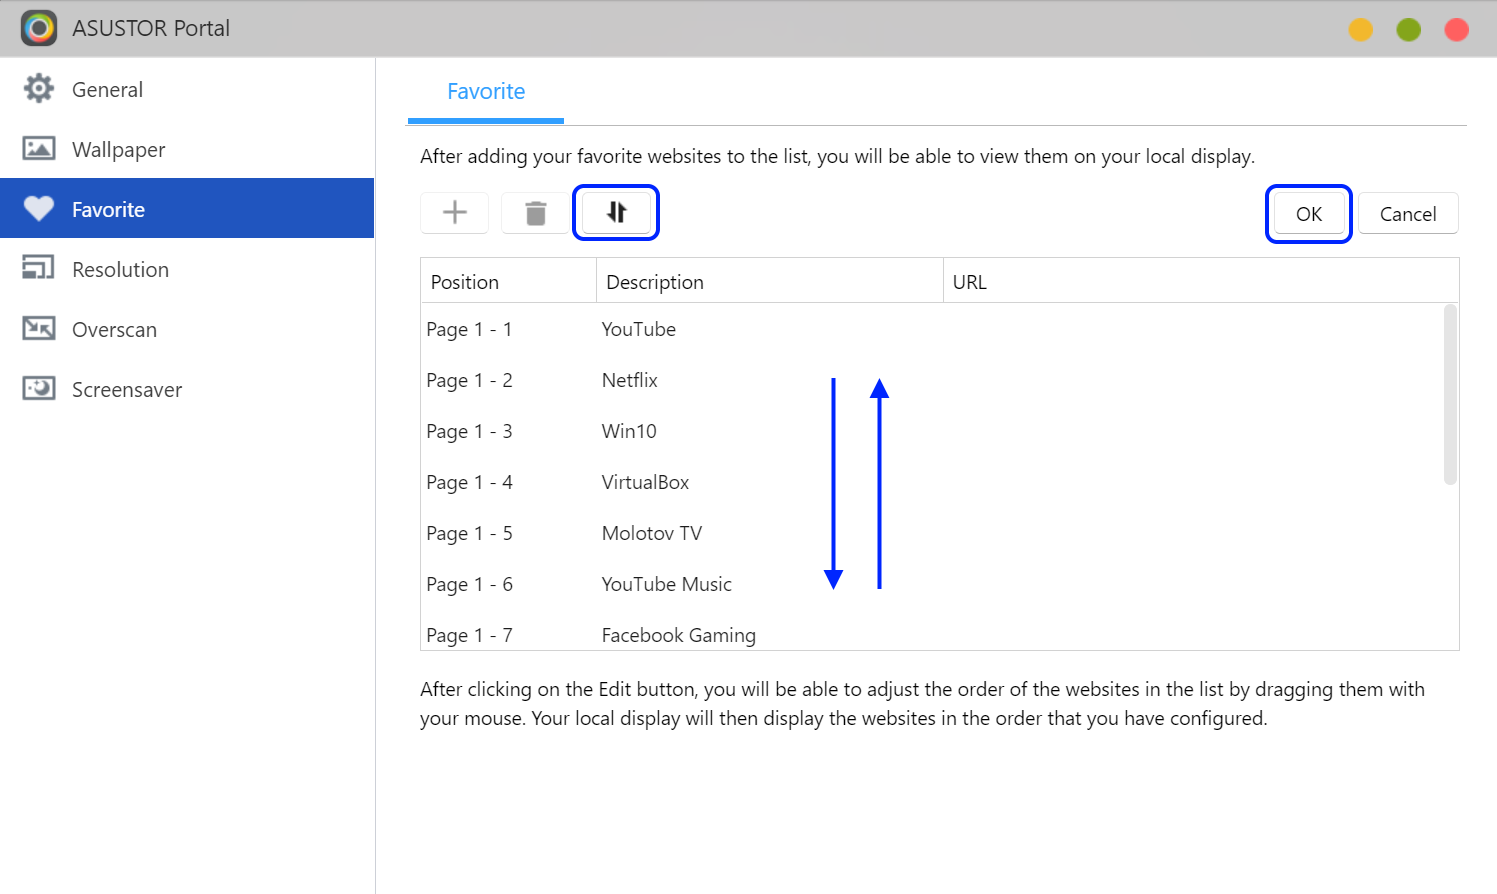Click the ASUSTOR Portal logo icon
Image resolution: width=1497 pixels, height=894 pixels.
coord(39,28)
